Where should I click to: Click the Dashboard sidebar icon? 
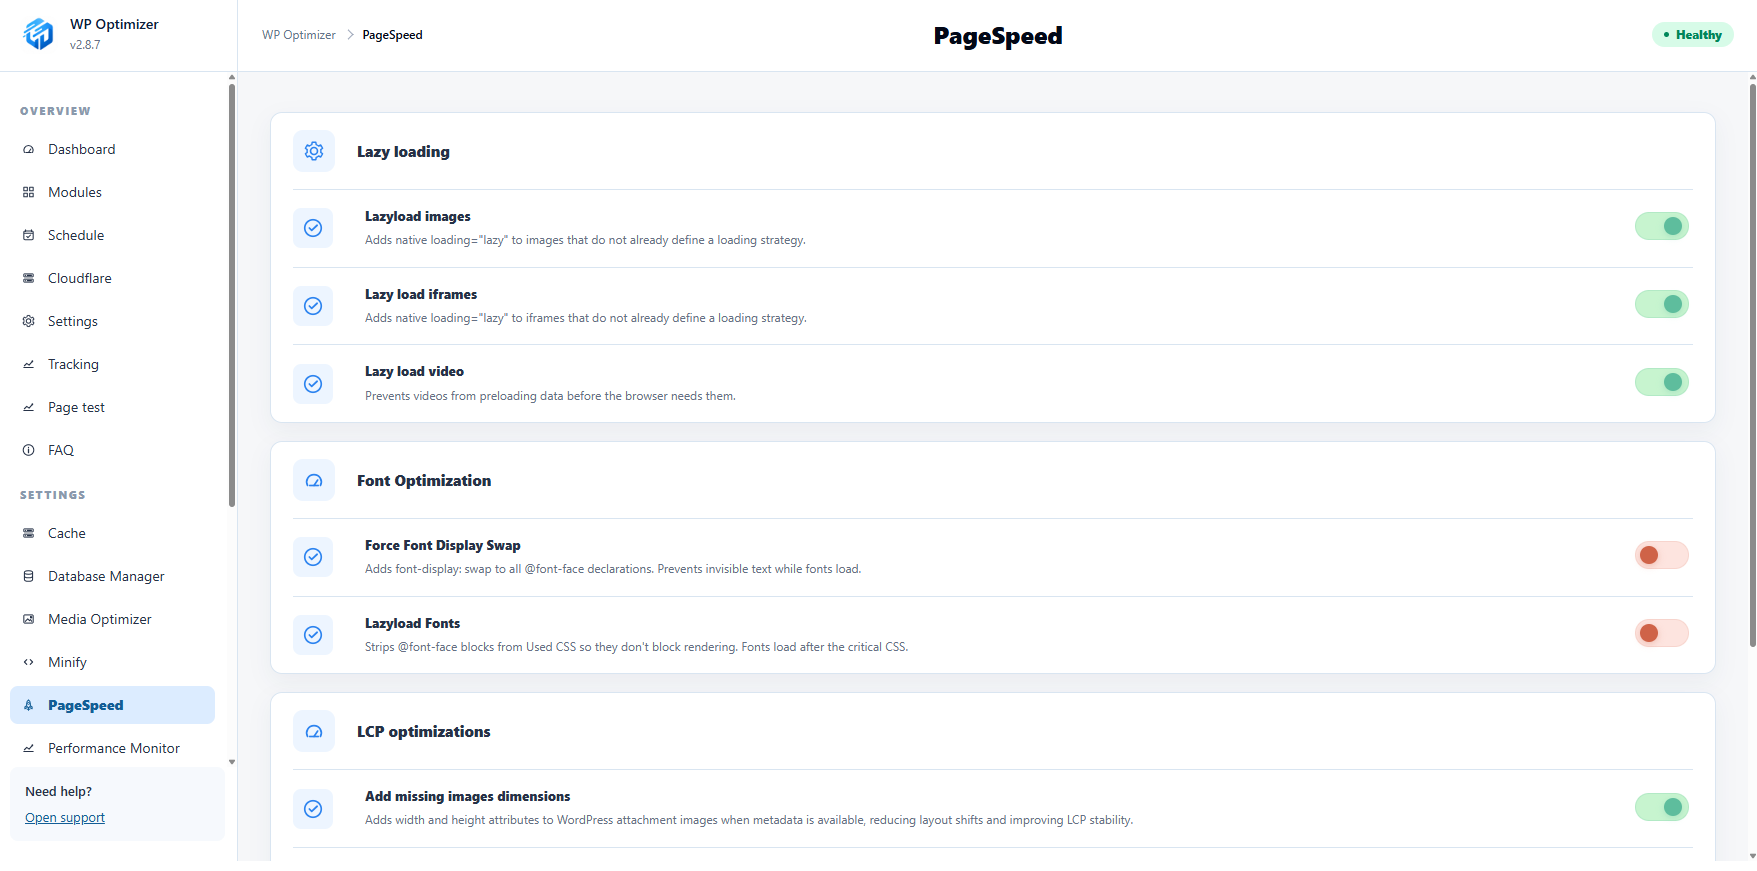point(29,149)
